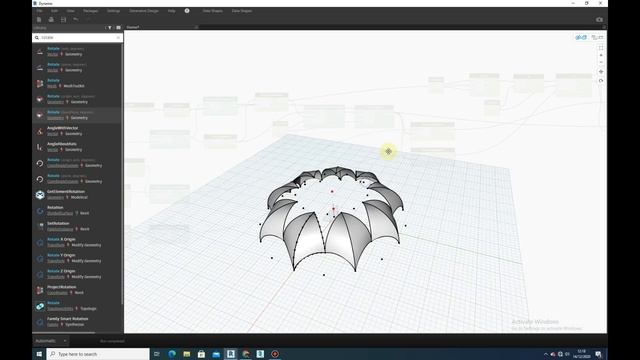Image resolution: width=640 pixels, height=360 pixels.
Task: Select Rotate node under Topologic
Action: point(78,306)
